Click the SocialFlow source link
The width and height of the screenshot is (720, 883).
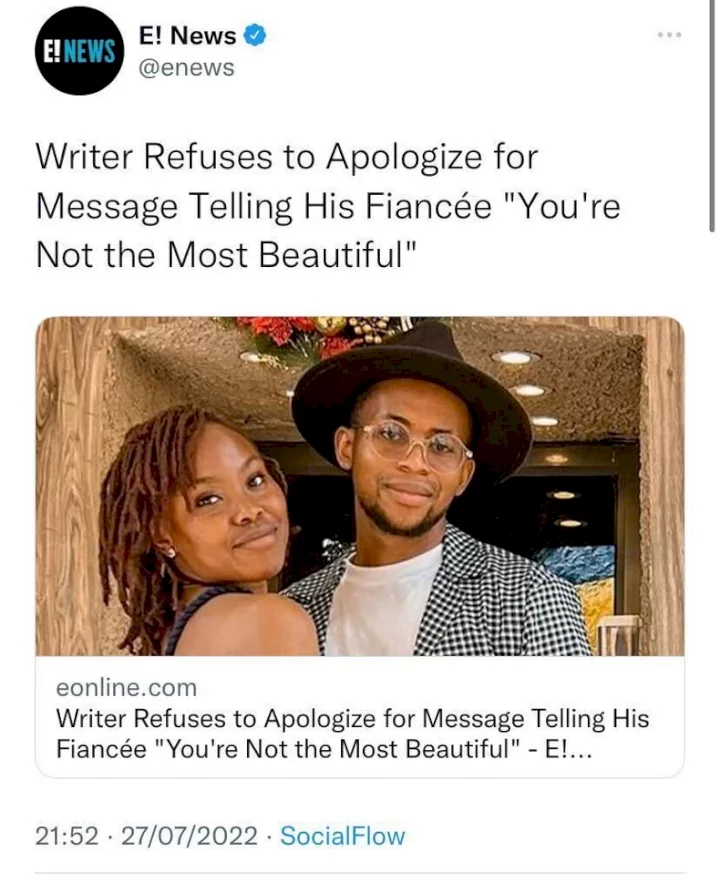(342, 836)
